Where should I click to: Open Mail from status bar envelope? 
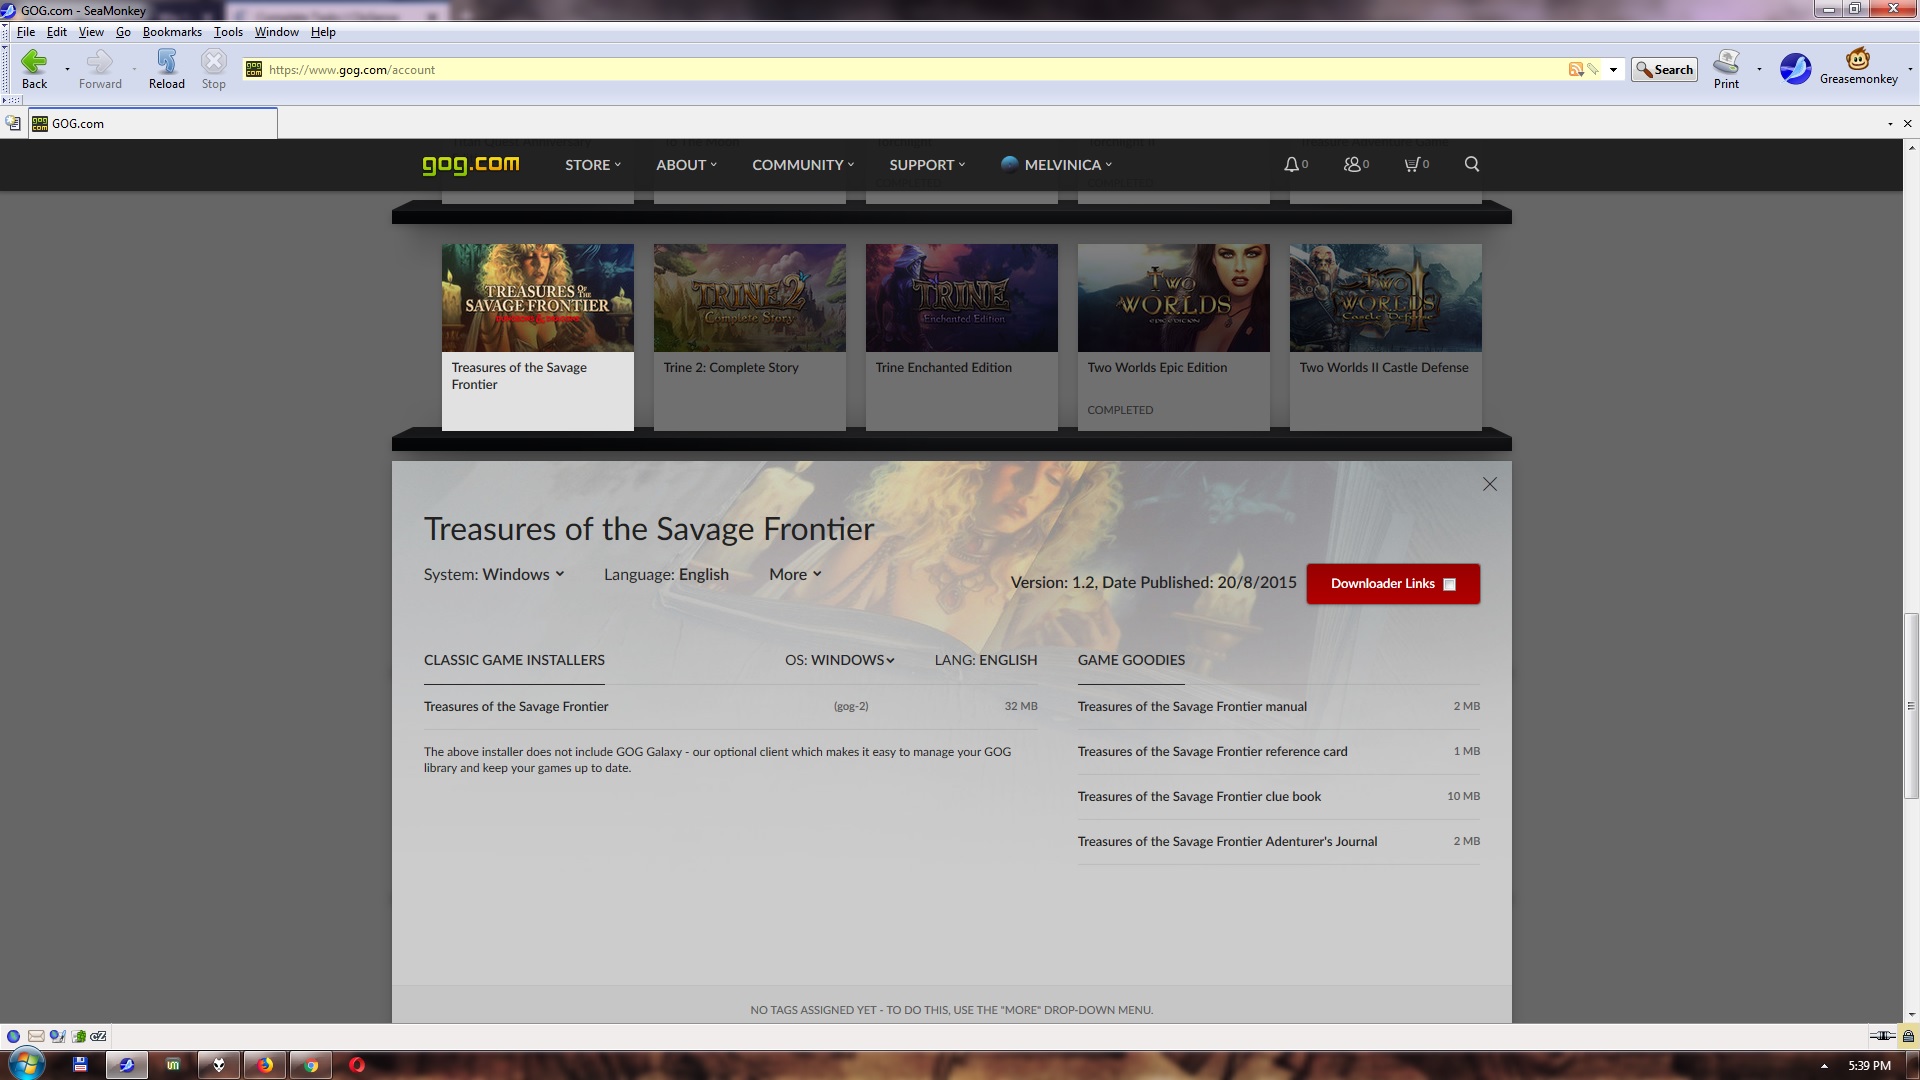36,1036
